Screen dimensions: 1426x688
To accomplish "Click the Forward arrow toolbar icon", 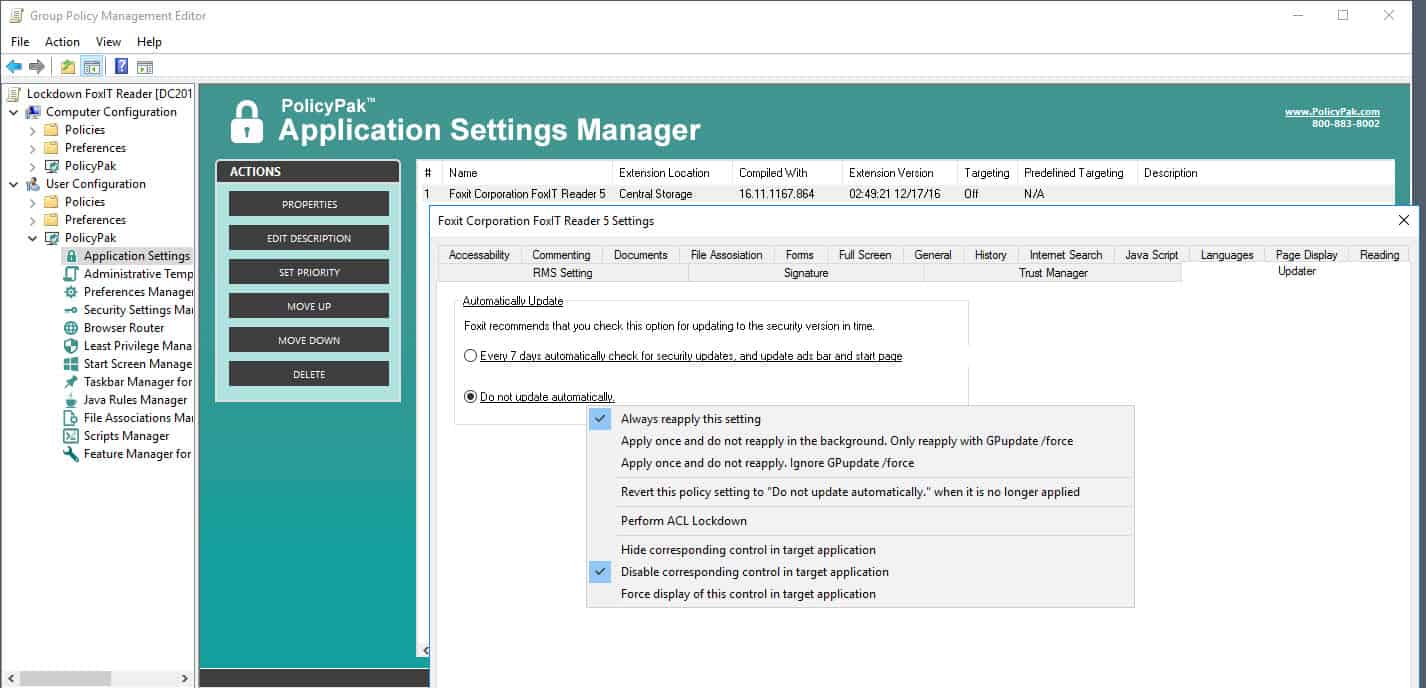I will [x=37, y=67].
